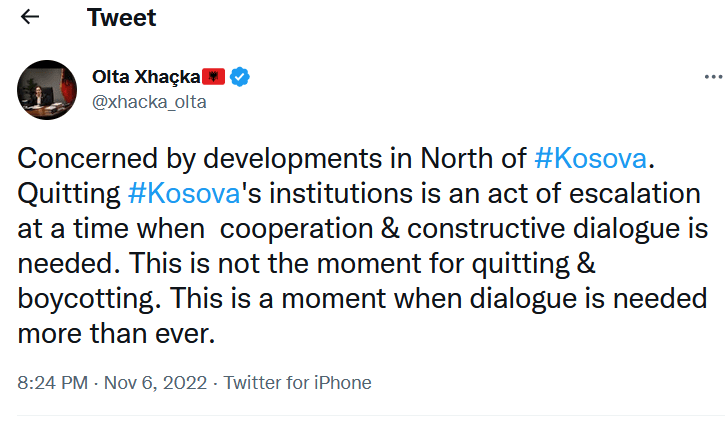Click the phrase 'more than ever'
Viewport: 726px width, 441px height.
click(116, 336)
